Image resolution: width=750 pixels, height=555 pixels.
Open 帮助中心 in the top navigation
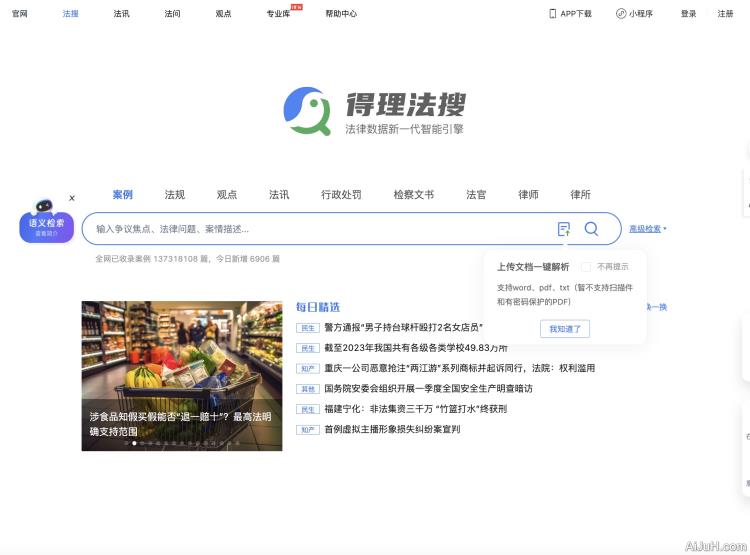(341, 14)
